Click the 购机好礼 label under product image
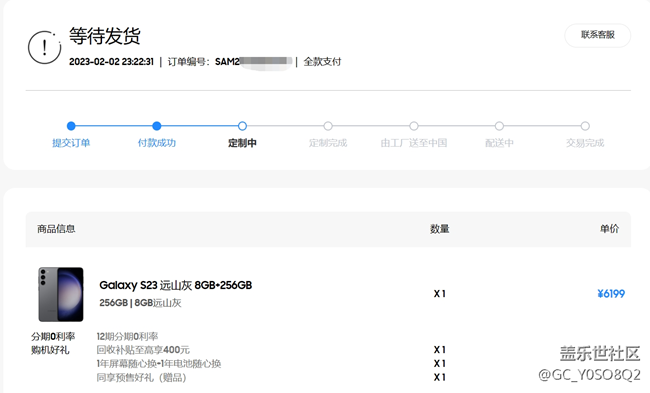The image size is (650, 393). [50, 350]
